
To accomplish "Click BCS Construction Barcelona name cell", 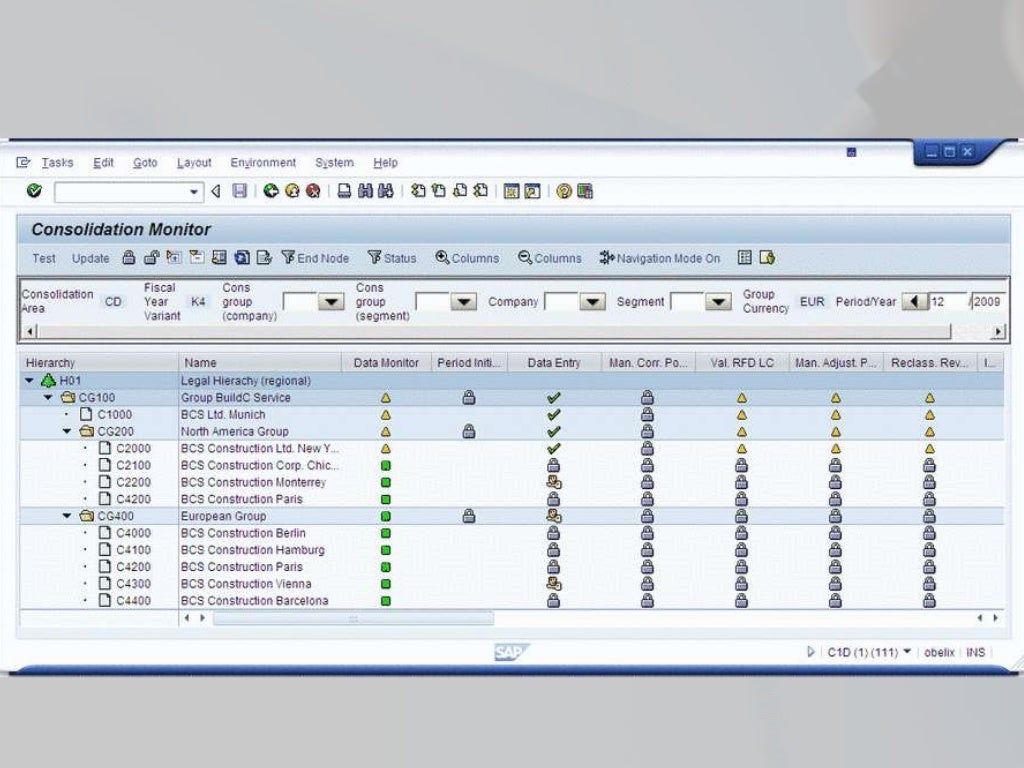I will coord(259,601).
